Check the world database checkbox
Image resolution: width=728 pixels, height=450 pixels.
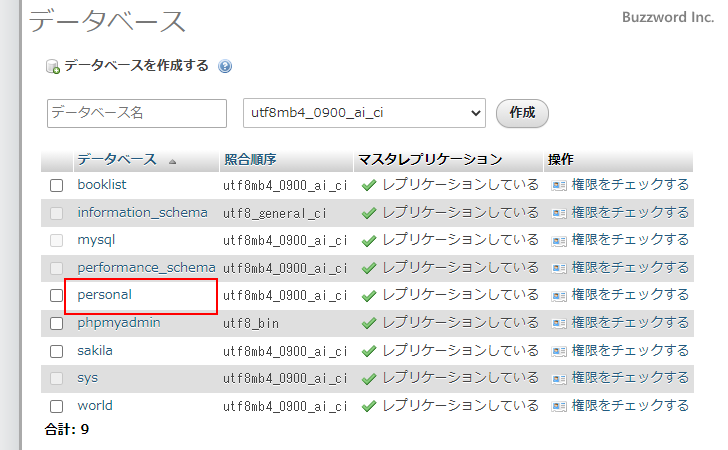point(57,406)
